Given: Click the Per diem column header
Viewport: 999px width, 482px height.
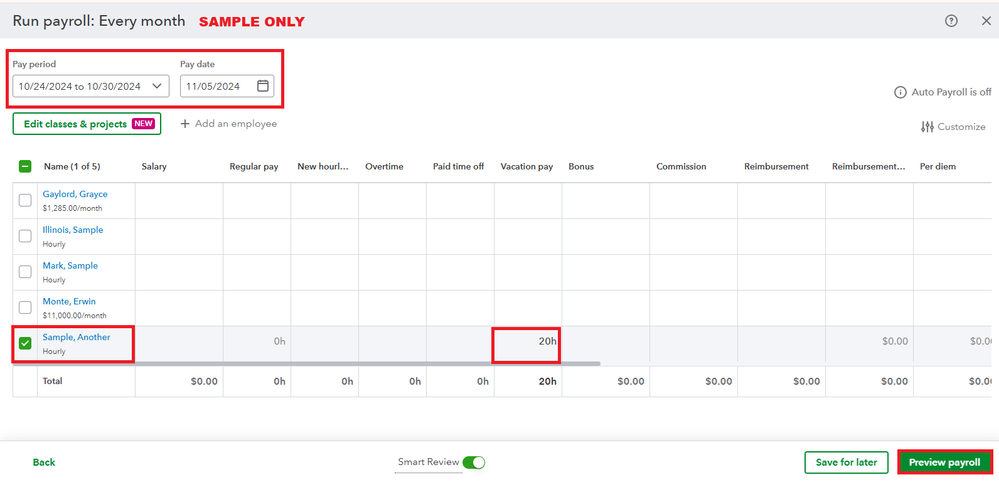Looking at the screenshot, I should [938, 167].
